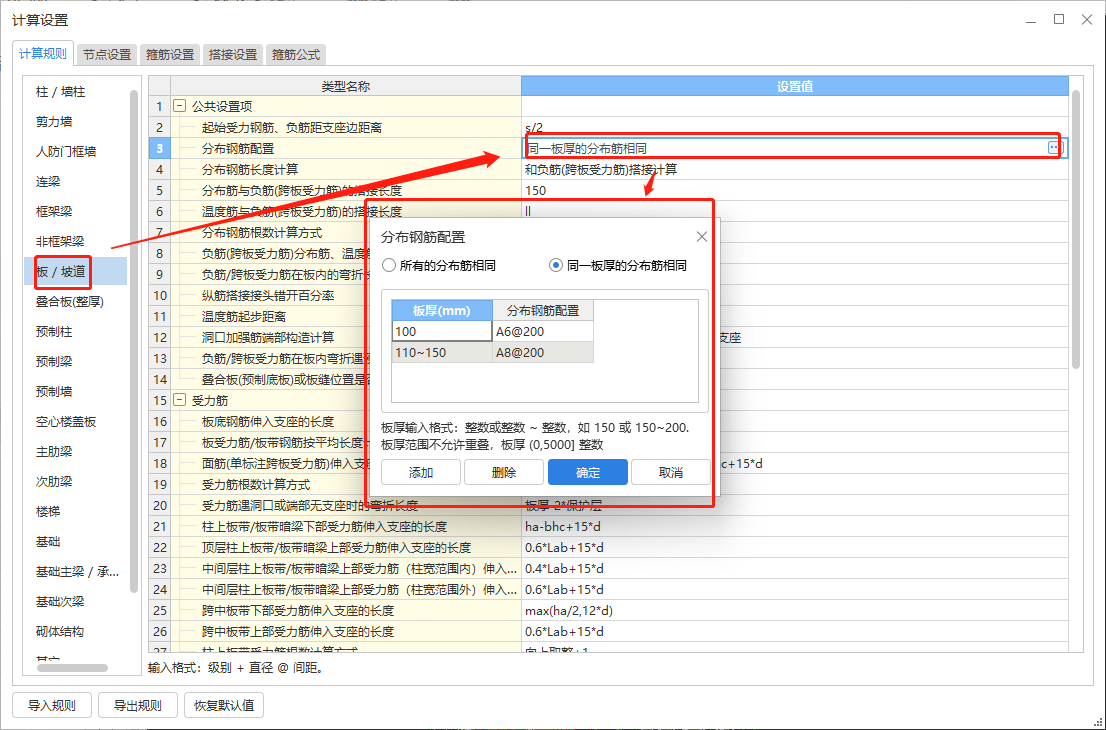Switch to 计算规则 tab
The width and height of the screenshot is (1106, 730).
pyautogui.click(x=43, y=54)
